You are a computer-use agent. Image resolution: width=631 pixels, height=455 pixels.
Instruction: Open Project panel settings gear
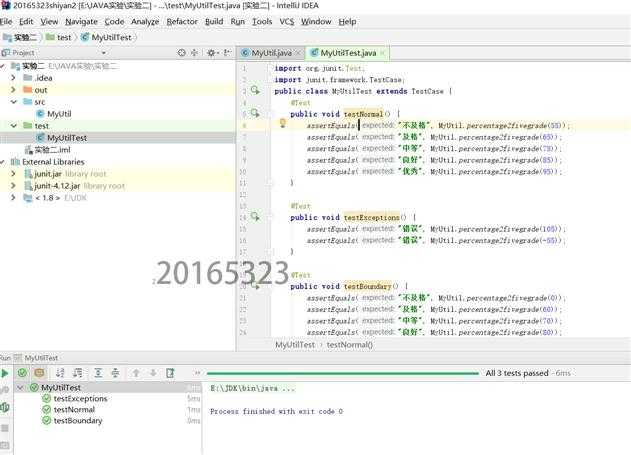click(212, 53)
